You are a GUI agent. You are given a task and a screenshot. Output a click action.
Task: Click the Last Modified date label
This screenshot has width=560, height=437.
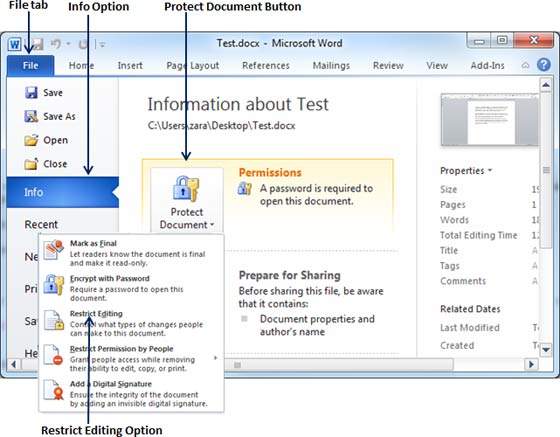[x=470, y=327]
